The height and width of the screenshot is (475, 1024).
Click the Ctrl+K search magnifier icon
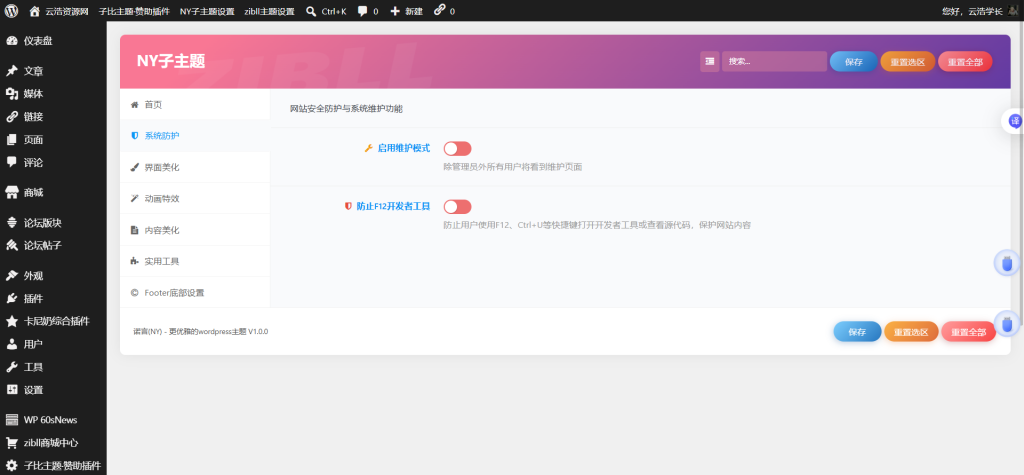click(x=311, y=11)
